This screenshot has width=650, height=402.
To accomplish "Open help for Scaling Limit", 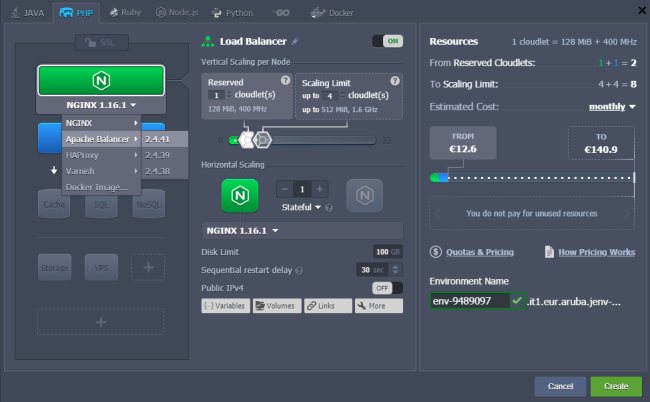I will [x=395, y=81].
